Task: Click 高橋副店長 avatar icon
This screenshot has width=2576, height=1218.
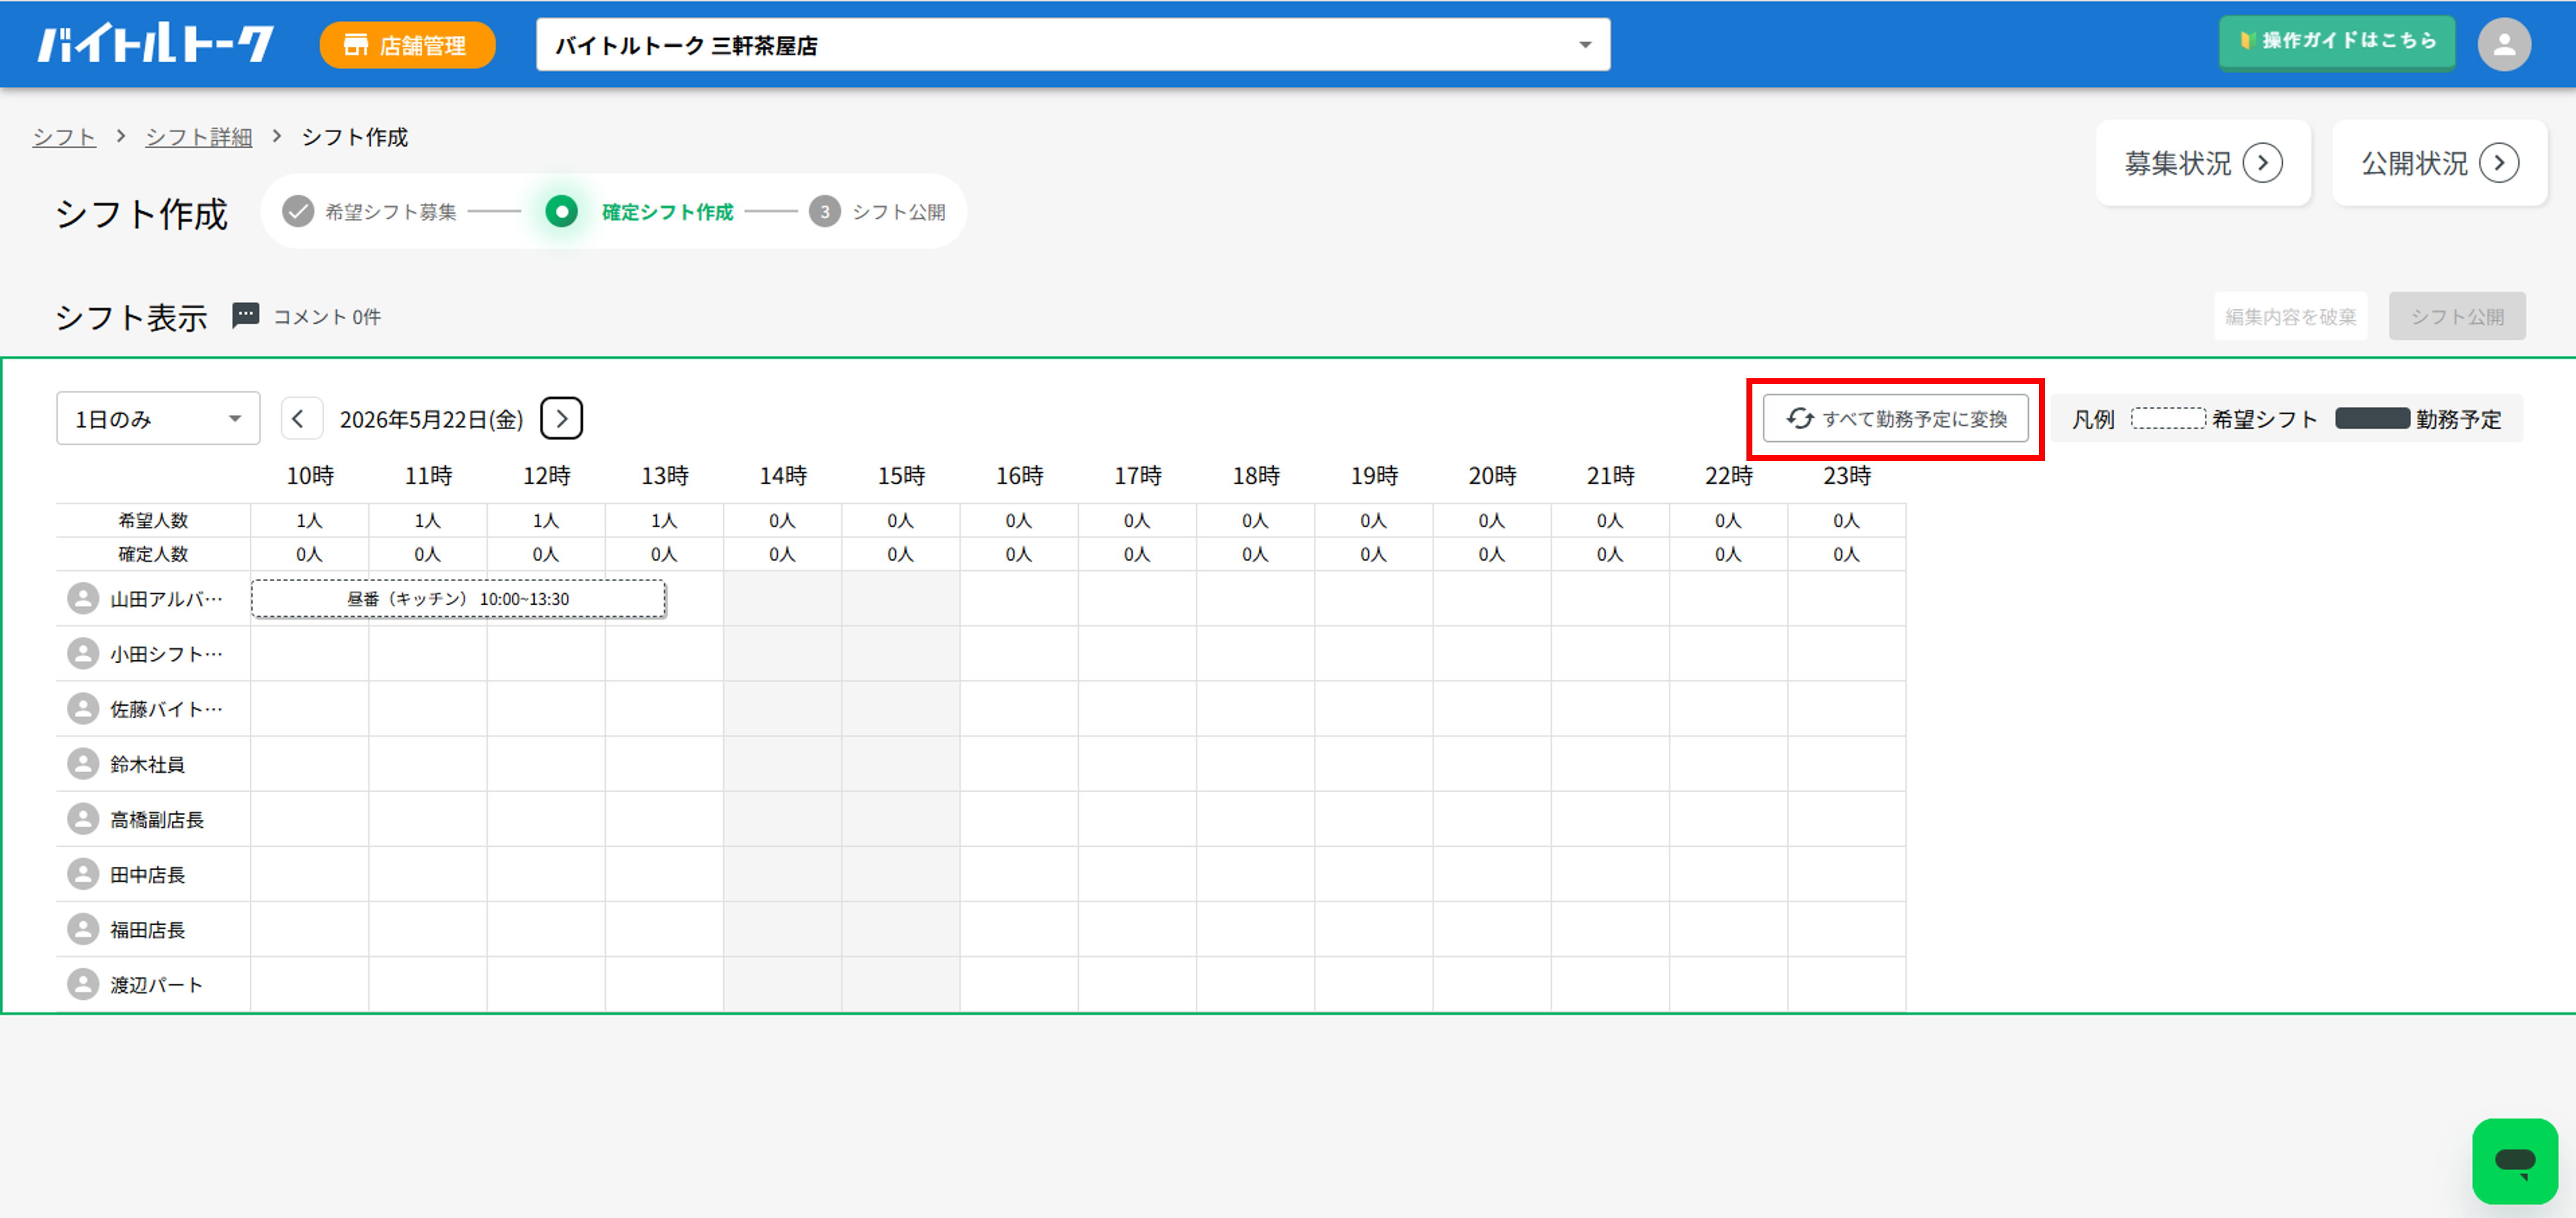Action: [83, 819]
